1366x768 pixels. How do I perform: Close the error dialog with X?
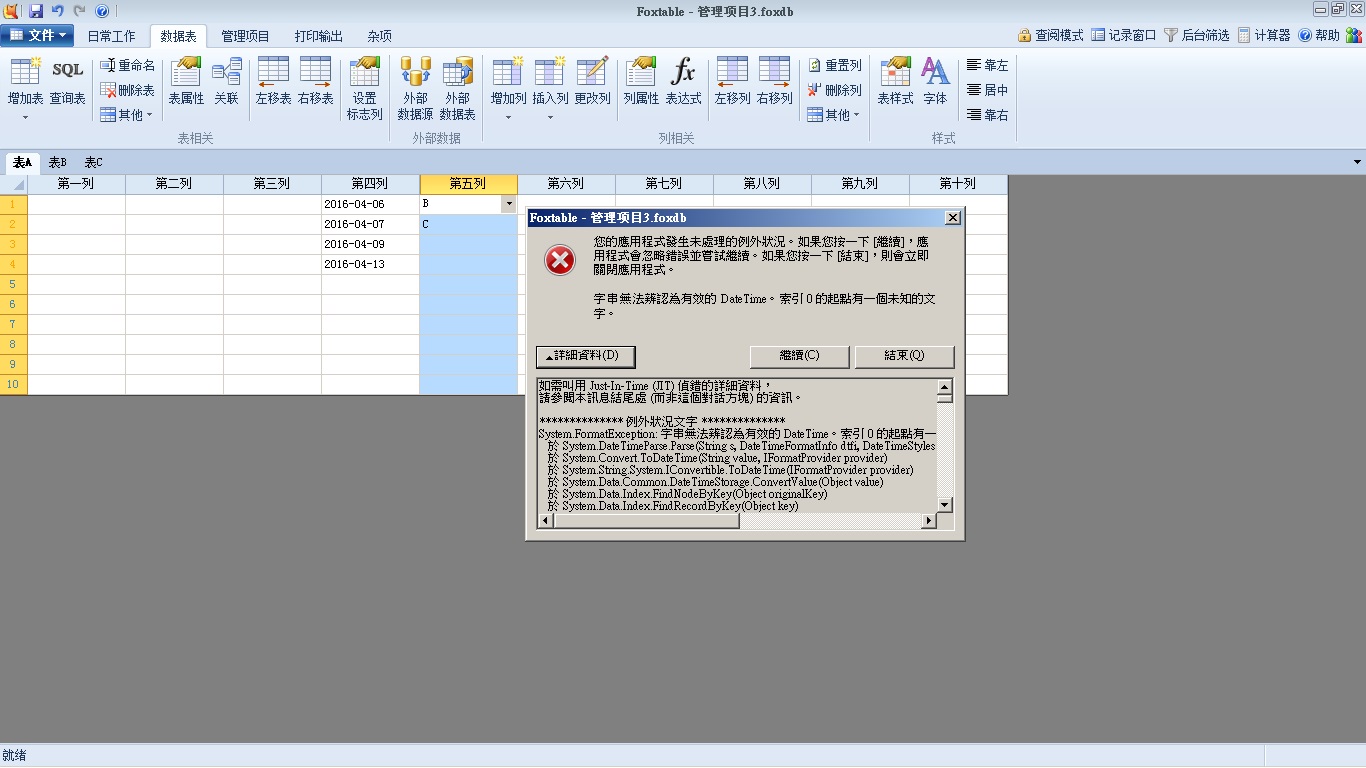(x=953, y=217)
